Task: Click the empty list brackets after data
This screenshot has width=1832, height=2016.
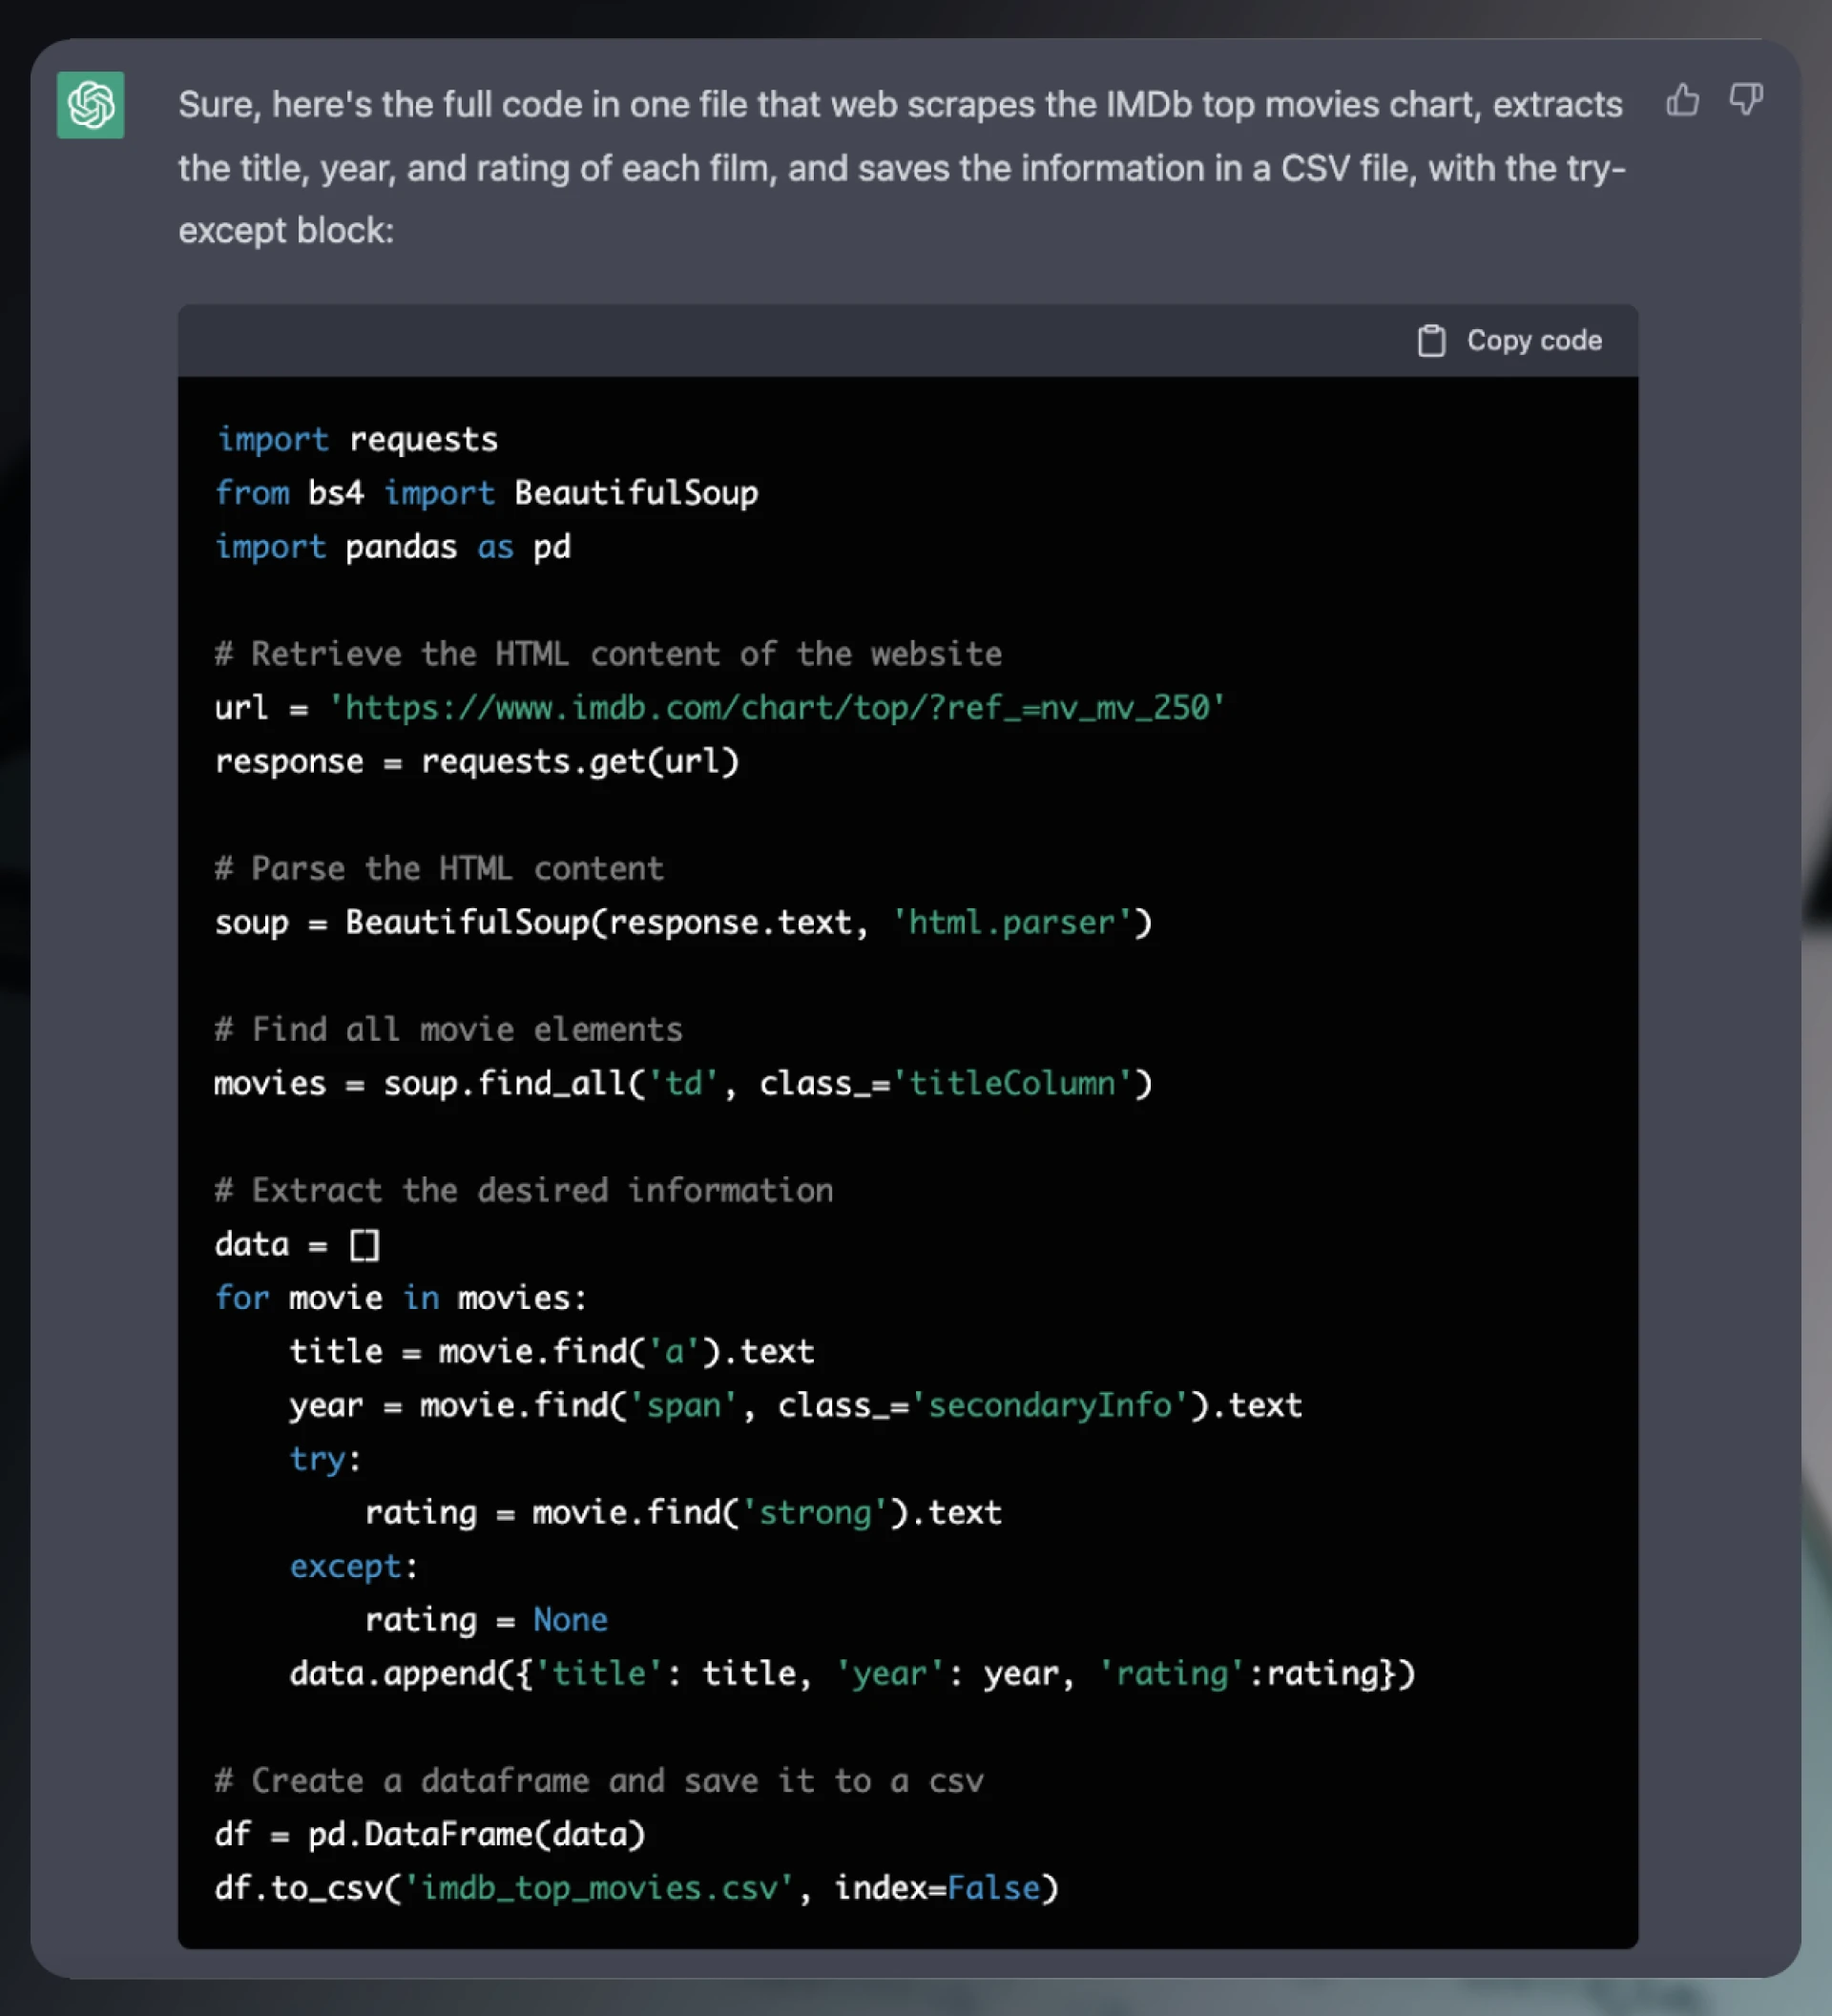Action: [x=365, y=1245]
